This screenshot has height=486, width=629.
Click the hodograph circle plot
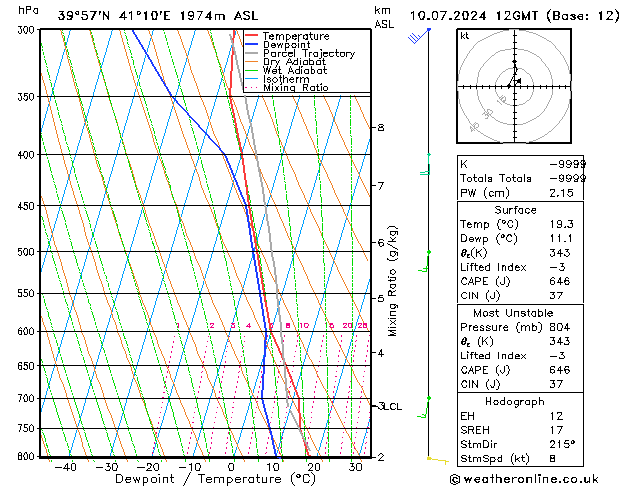click(514, 85)
